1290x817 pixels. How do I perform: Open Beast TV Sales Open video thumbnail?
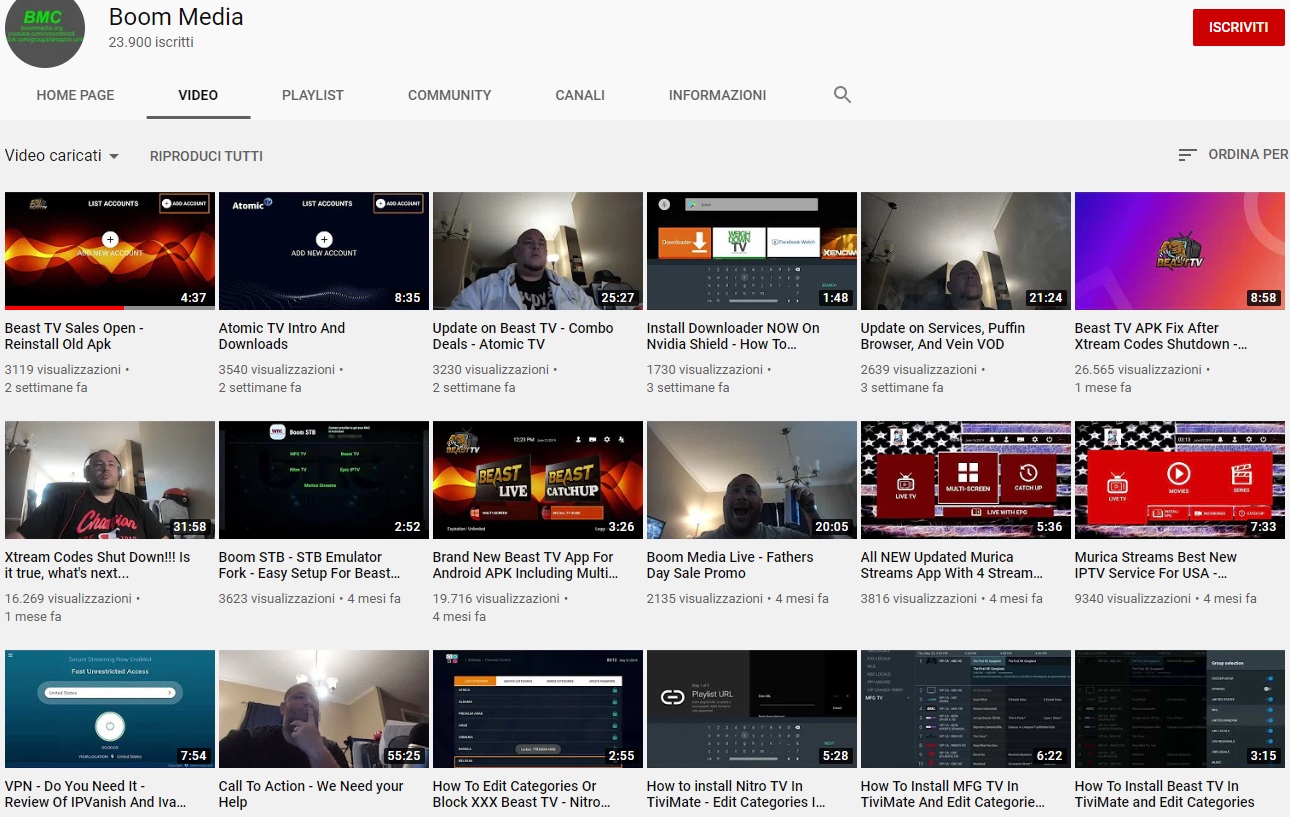[x=110, y=251]
